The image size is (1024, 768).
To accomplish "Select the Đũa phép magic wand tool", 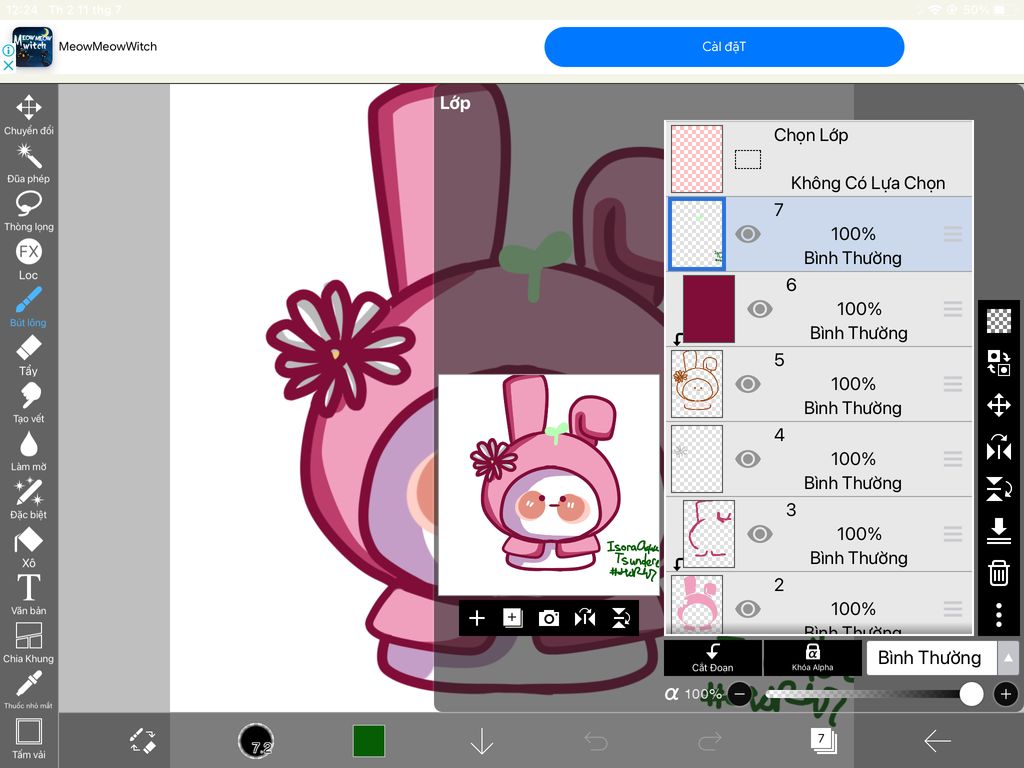I will tap(29, 163).
